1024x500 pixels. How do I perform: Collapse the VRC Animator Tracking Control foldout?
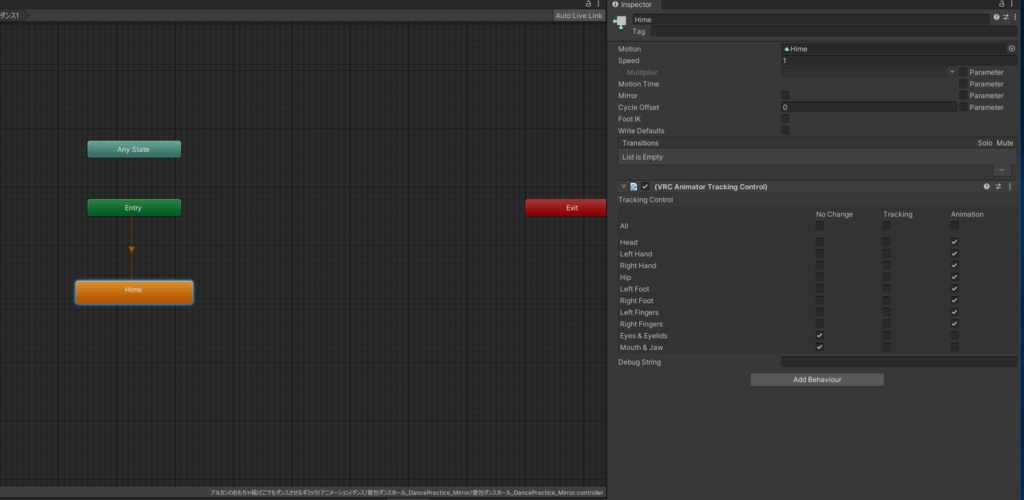click(x=624, y=187)
